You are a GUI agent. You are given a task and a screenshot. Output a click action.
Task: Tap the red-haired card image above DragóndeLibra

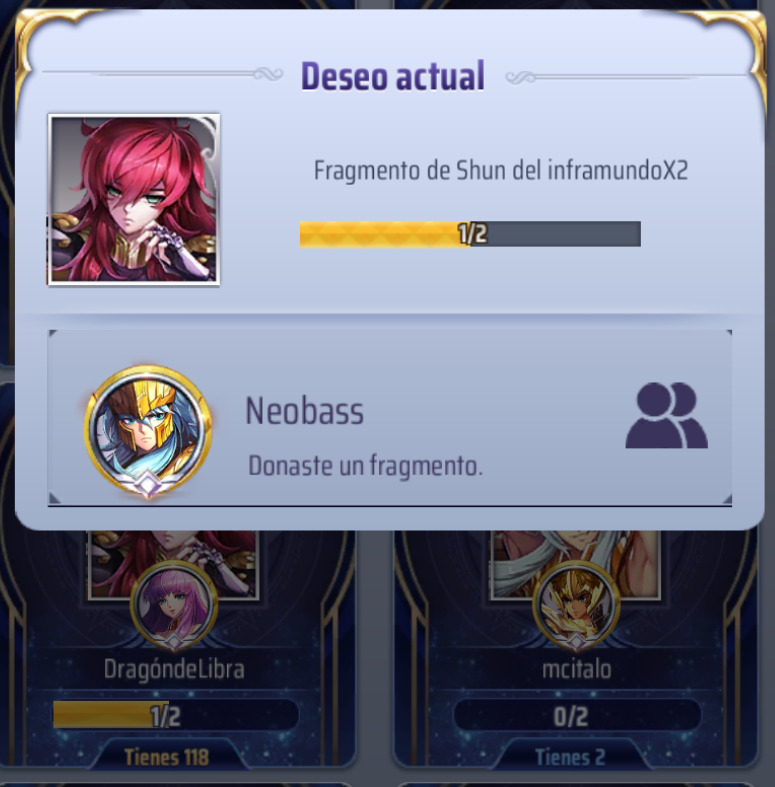point(174,563)
